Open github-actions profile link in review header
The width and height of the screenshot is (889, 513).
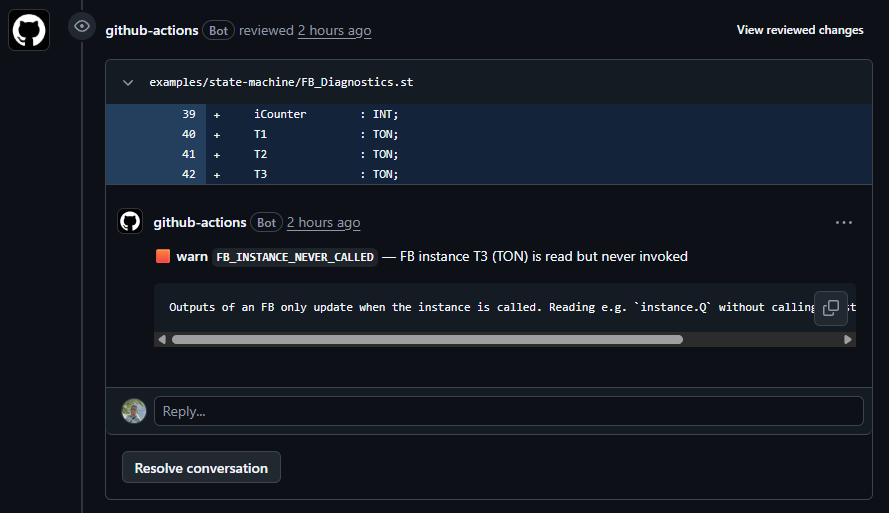[152, 31]
